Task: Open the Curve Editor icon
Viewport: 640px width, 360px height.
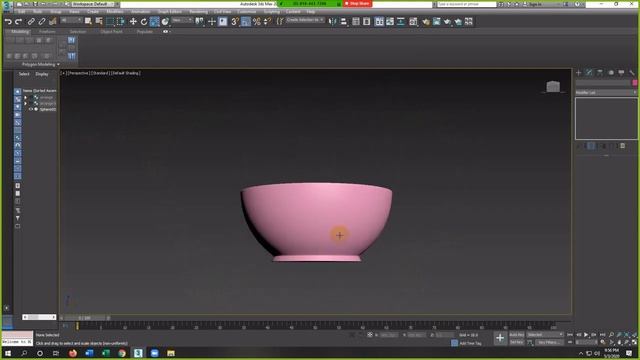Action: click(390, 22)
